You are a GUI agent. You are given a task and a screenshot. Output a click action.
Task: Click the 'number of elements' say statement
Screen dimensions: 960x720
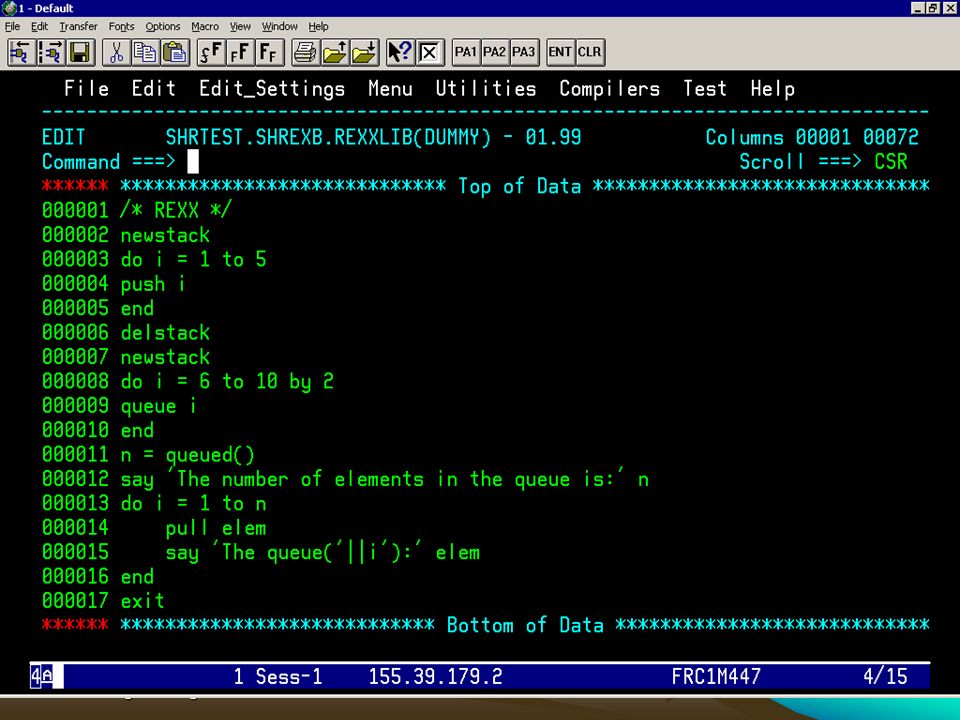tap(384, 479)
